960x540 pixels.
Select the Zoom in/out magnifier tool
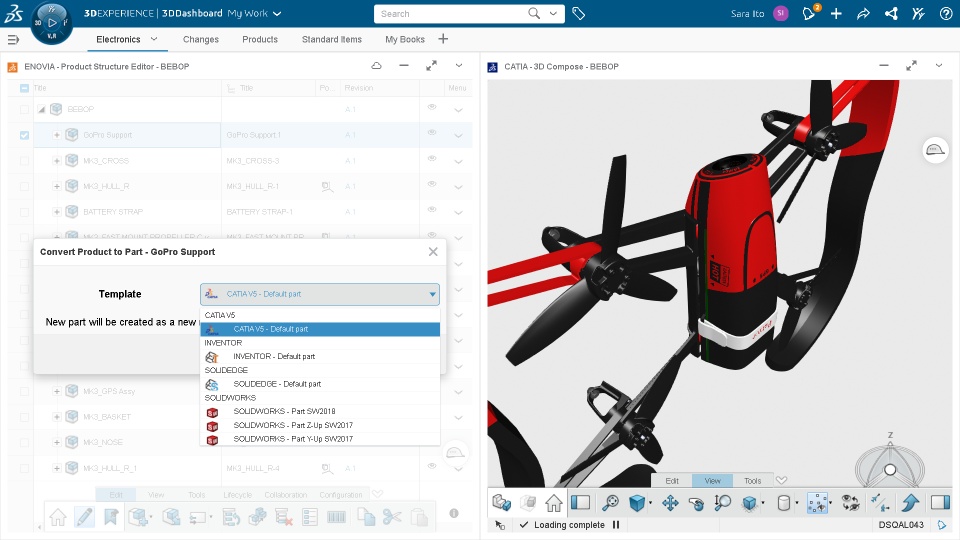pos(722,503)
